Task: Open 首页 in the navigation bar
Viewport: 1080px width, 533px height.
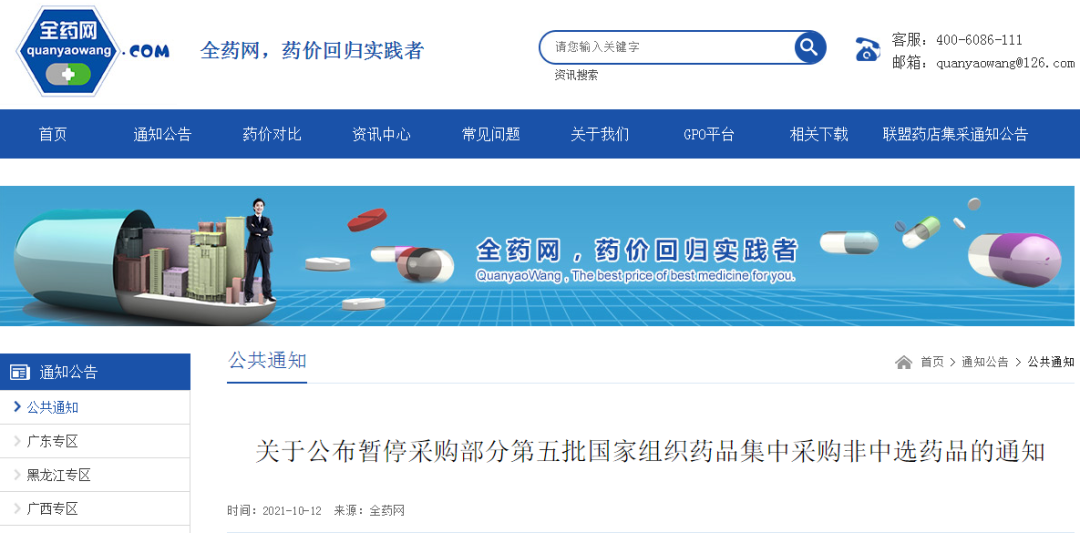Action: click(x=53, y=134)
